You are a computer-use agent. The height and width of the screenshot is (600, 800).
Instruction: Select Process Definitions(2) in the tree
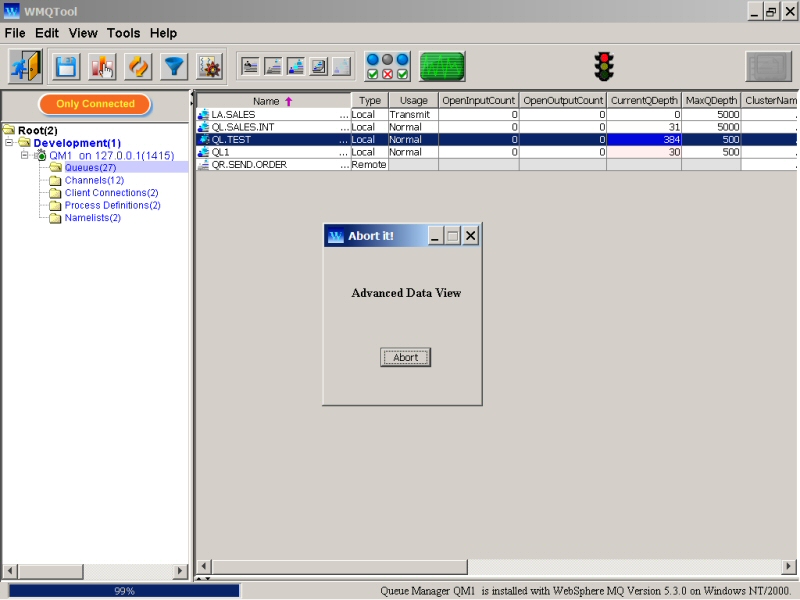point(112,205)
